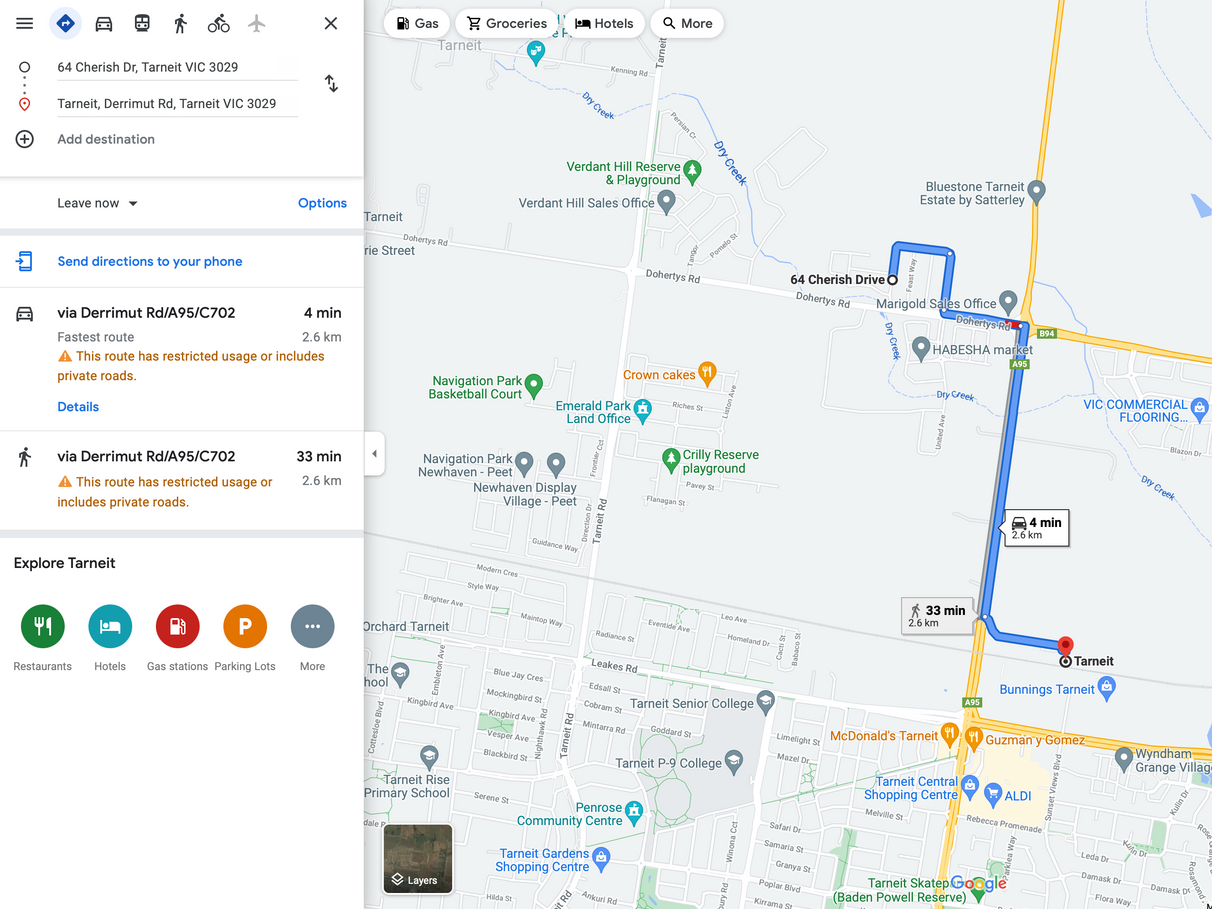Click the Restaurants explore icon

(x=43, y=627)
